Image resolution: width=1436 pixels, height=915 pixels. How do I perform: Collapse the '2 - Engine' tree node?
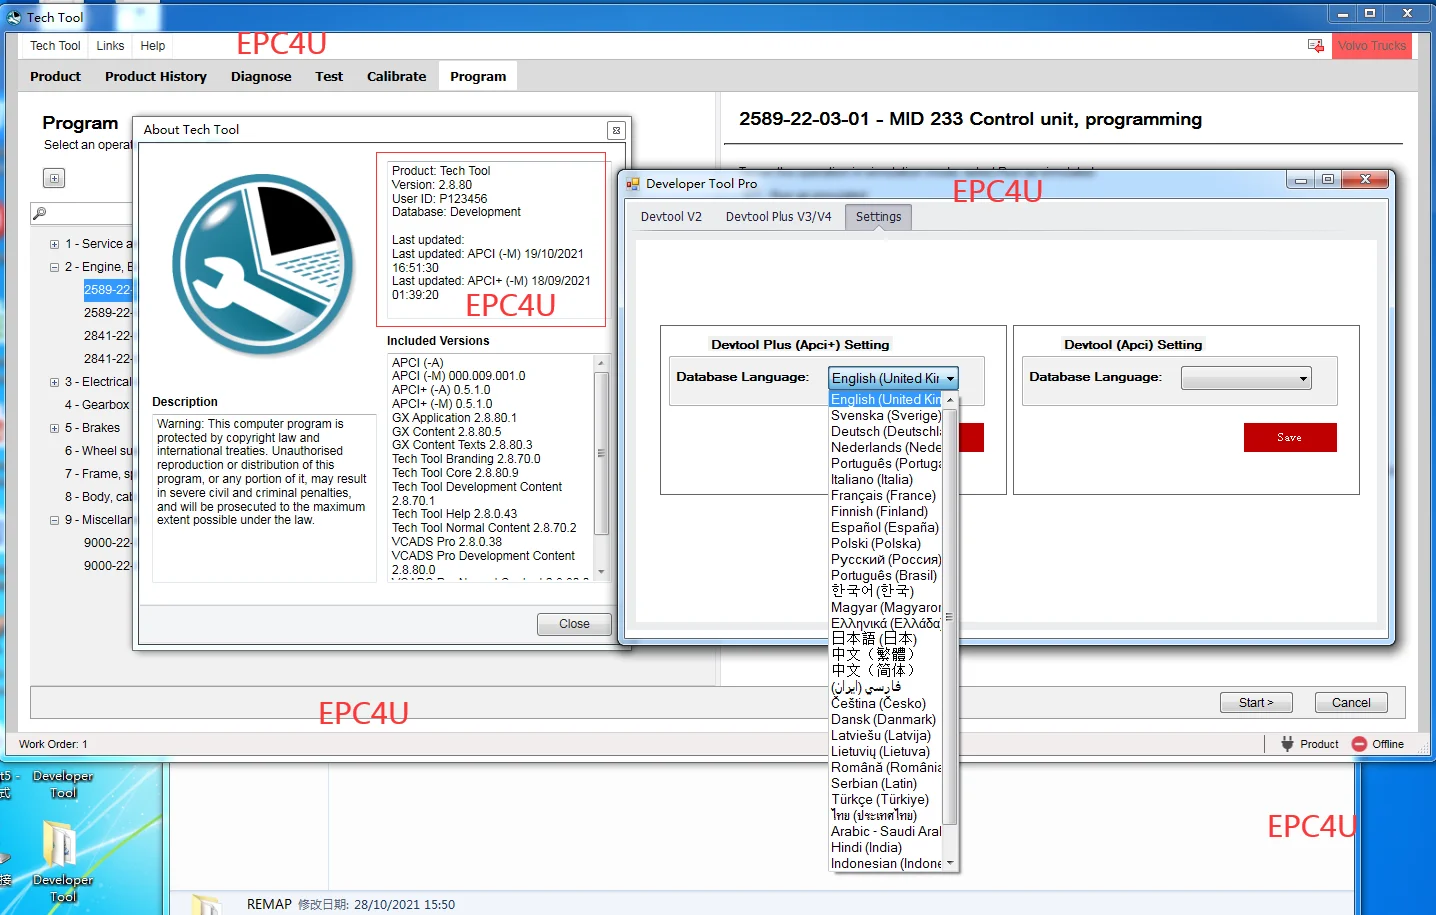[54, 267]
